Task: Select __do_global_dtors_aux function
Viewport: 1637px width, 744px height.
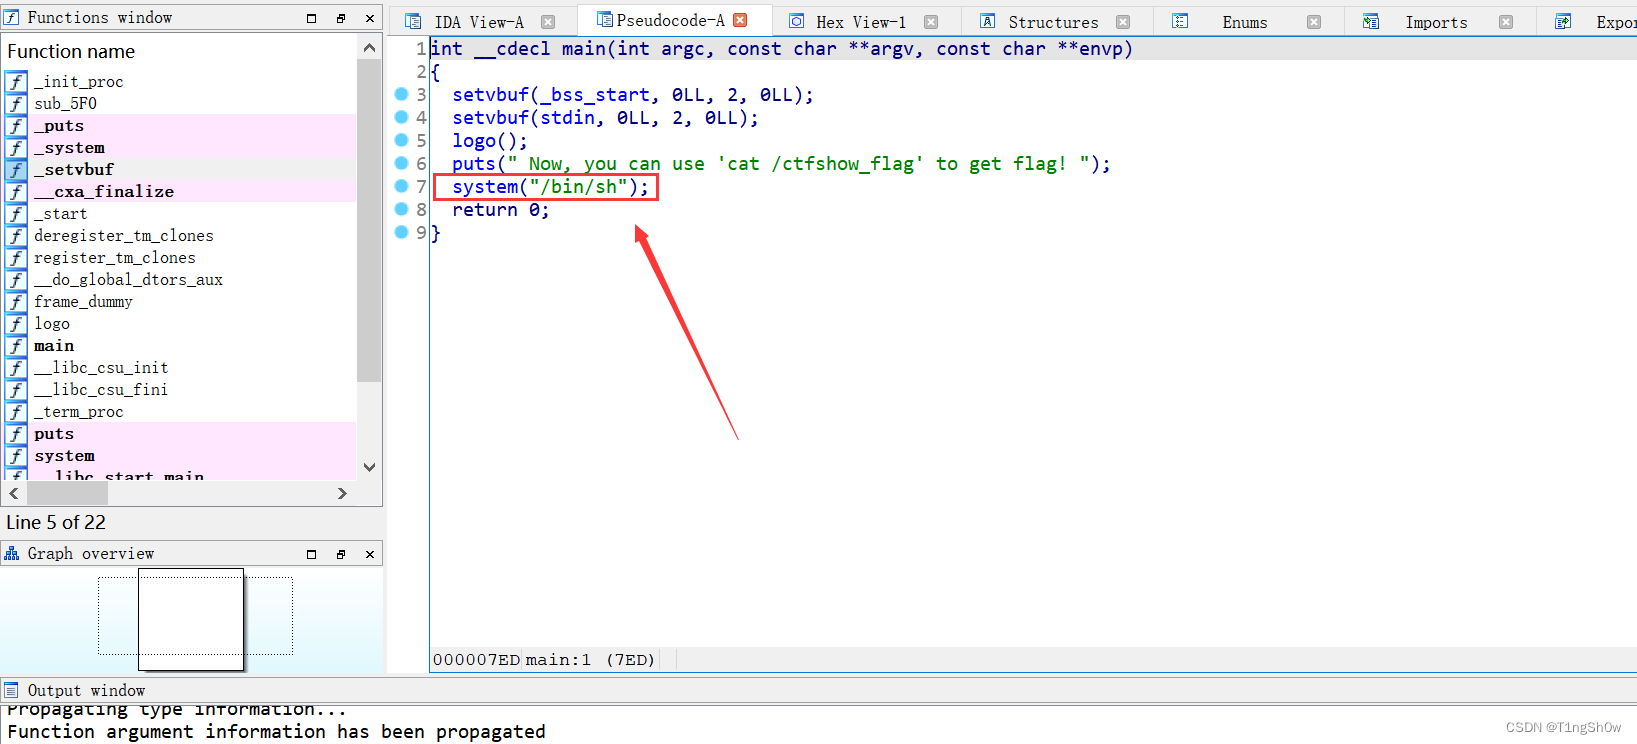Action: click(128, 280)
